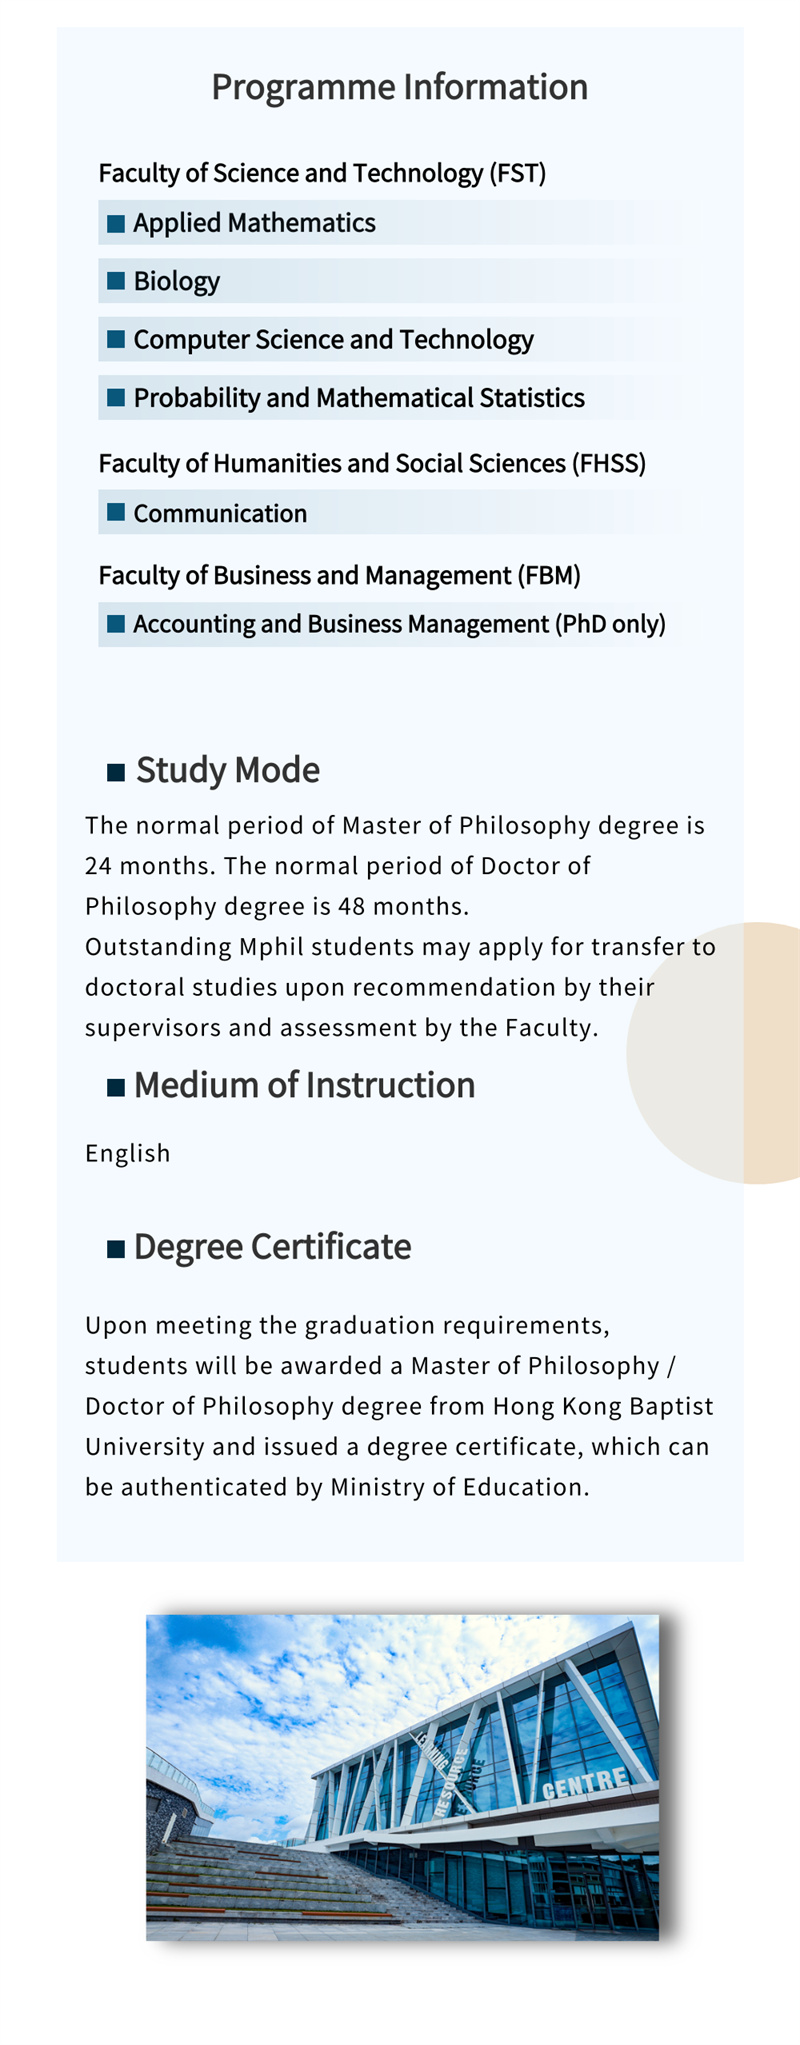
Task: Click the bullet beside Probability and Mathematical Statistics
Action: click(116, 397)
